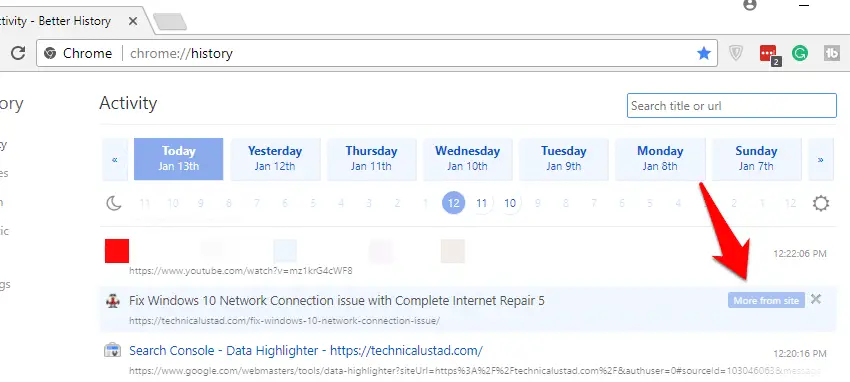Focus the 'Search title or url' field
Screen dimensions: 850x382
[x=732, y=106]
